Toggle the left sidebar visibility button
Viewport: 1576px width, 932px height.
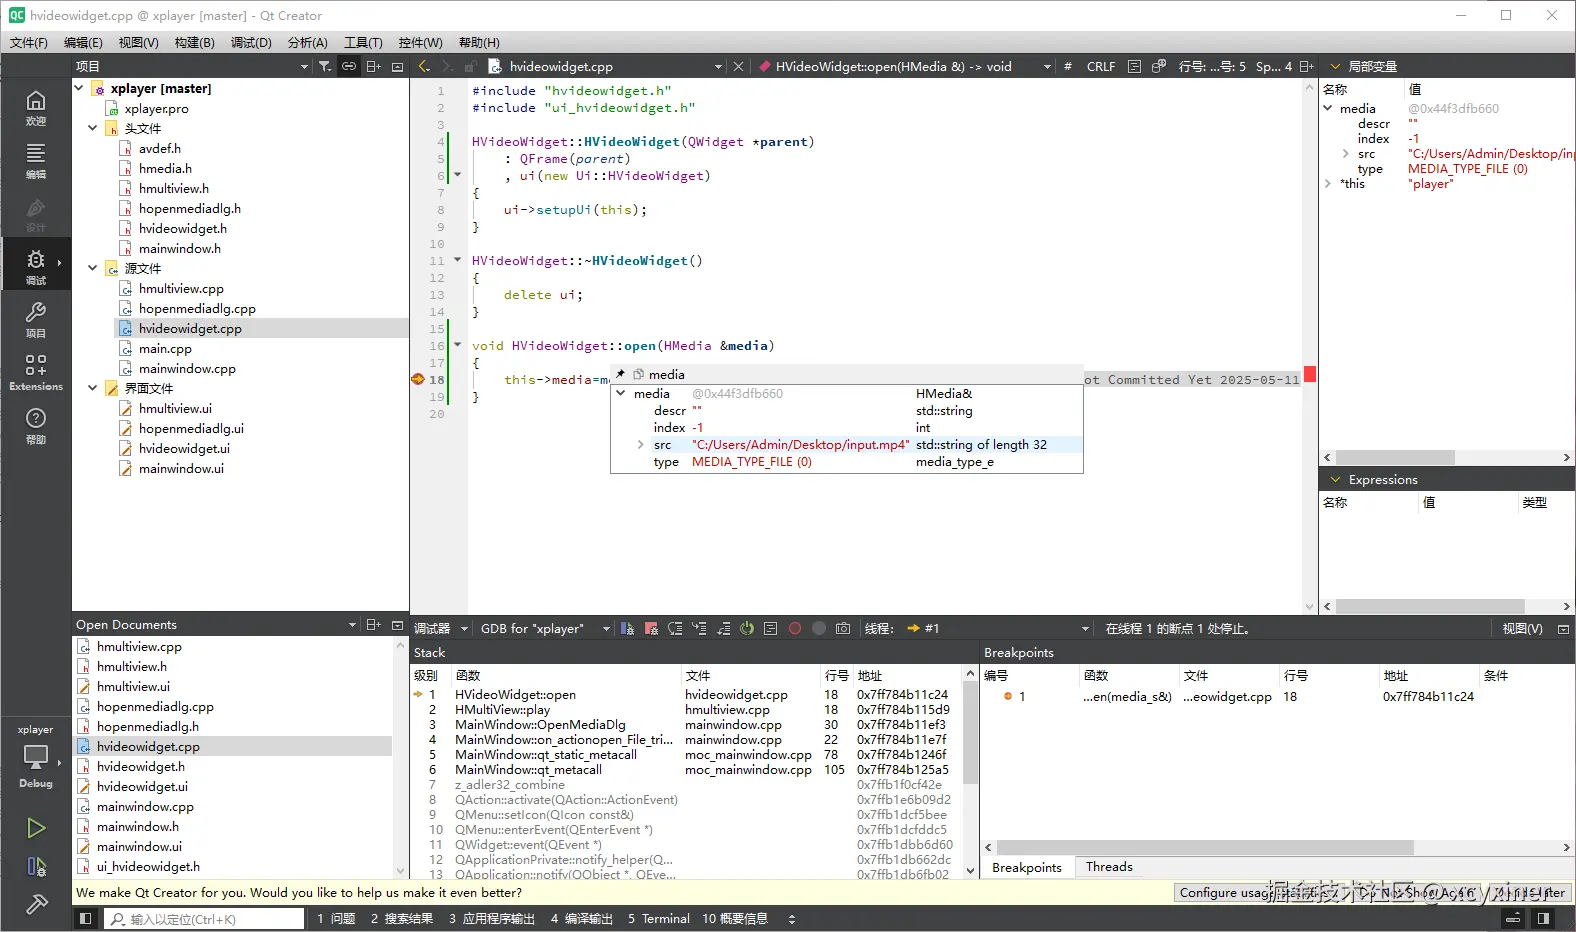click(x=86, y=918)
